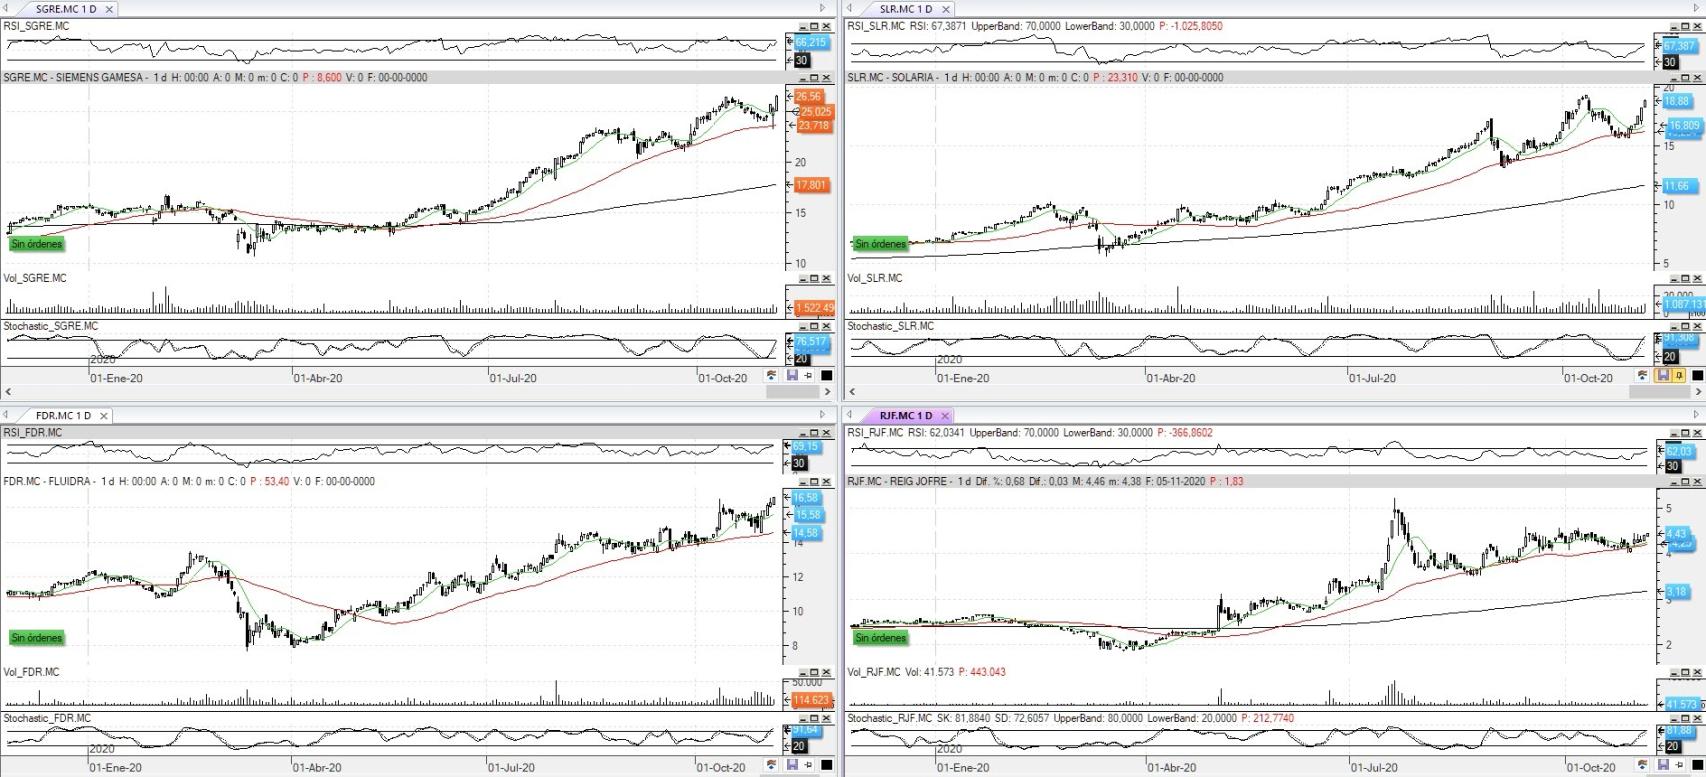Maximize the RSI_RJF.MC indicator panel
The image size is (1706, 777).
tap(1685, 433)
